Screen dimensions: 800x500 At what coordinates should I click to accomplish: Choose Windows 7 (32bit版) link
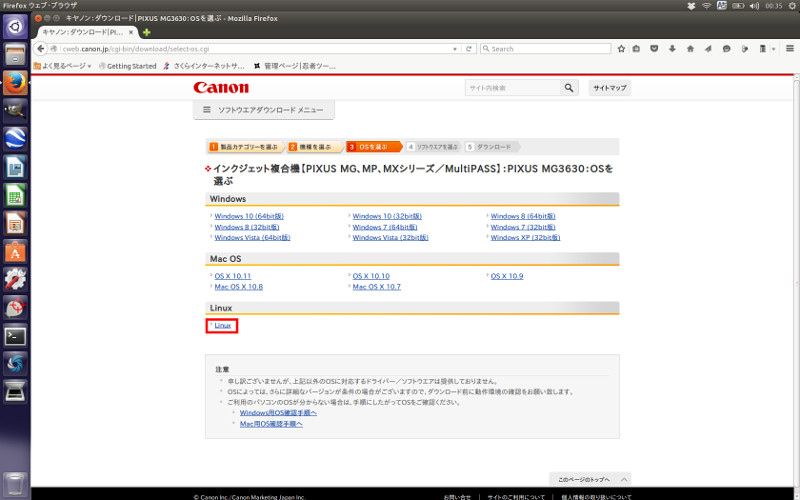pos(523,227)
